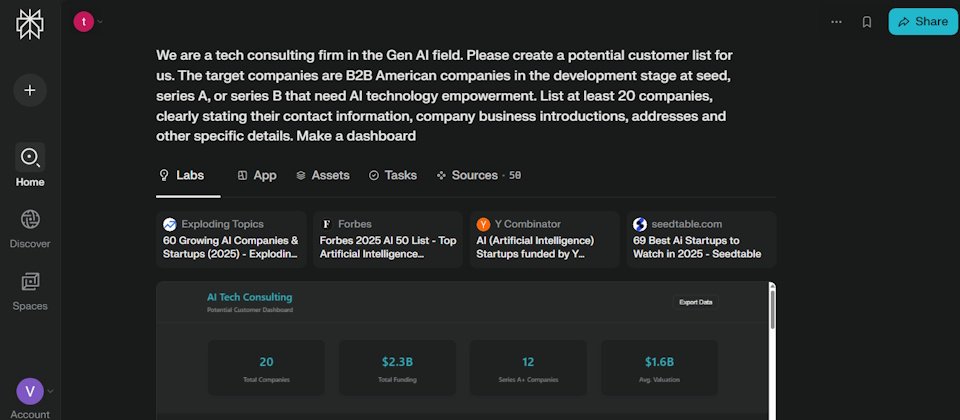Click the dashboard preview vertical scrollbar
The width and height of the screenshot is (960, 420).
(x=772, y=309)
